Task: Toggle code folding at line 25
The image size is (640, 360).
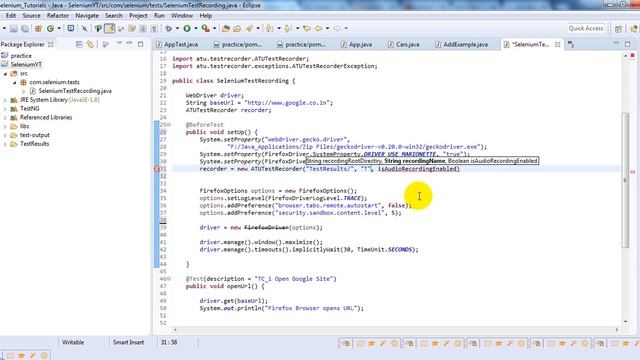Action: (x=169, y=125)
